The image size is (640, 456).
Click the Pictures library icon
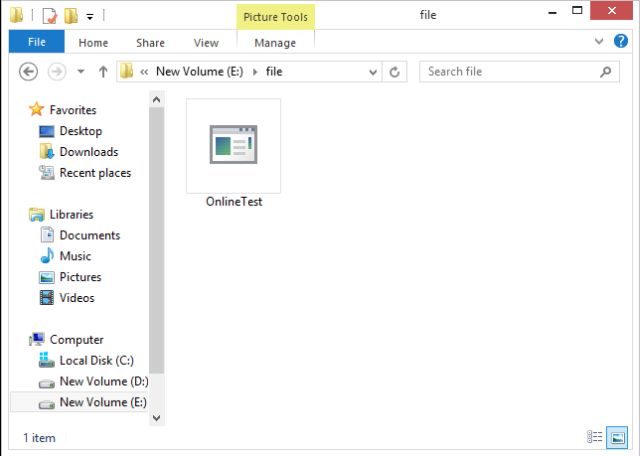[47, 277]
